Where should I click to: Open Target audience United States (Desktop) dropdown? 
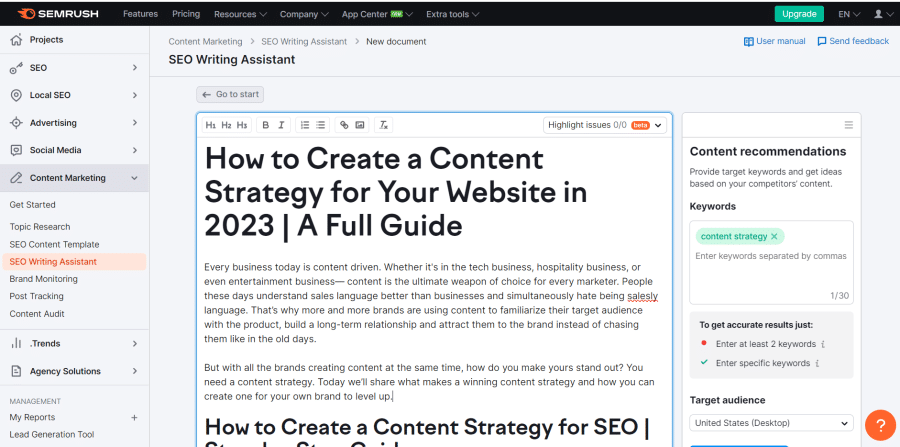pyautogui.click(x=771, y=423)
